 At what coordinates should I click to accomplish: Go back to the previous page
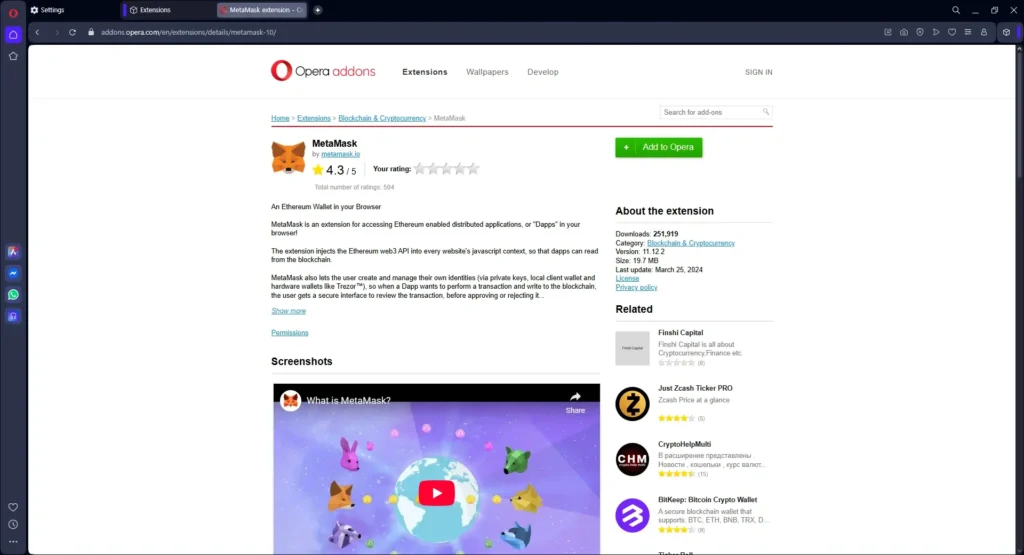click(37, 32)
